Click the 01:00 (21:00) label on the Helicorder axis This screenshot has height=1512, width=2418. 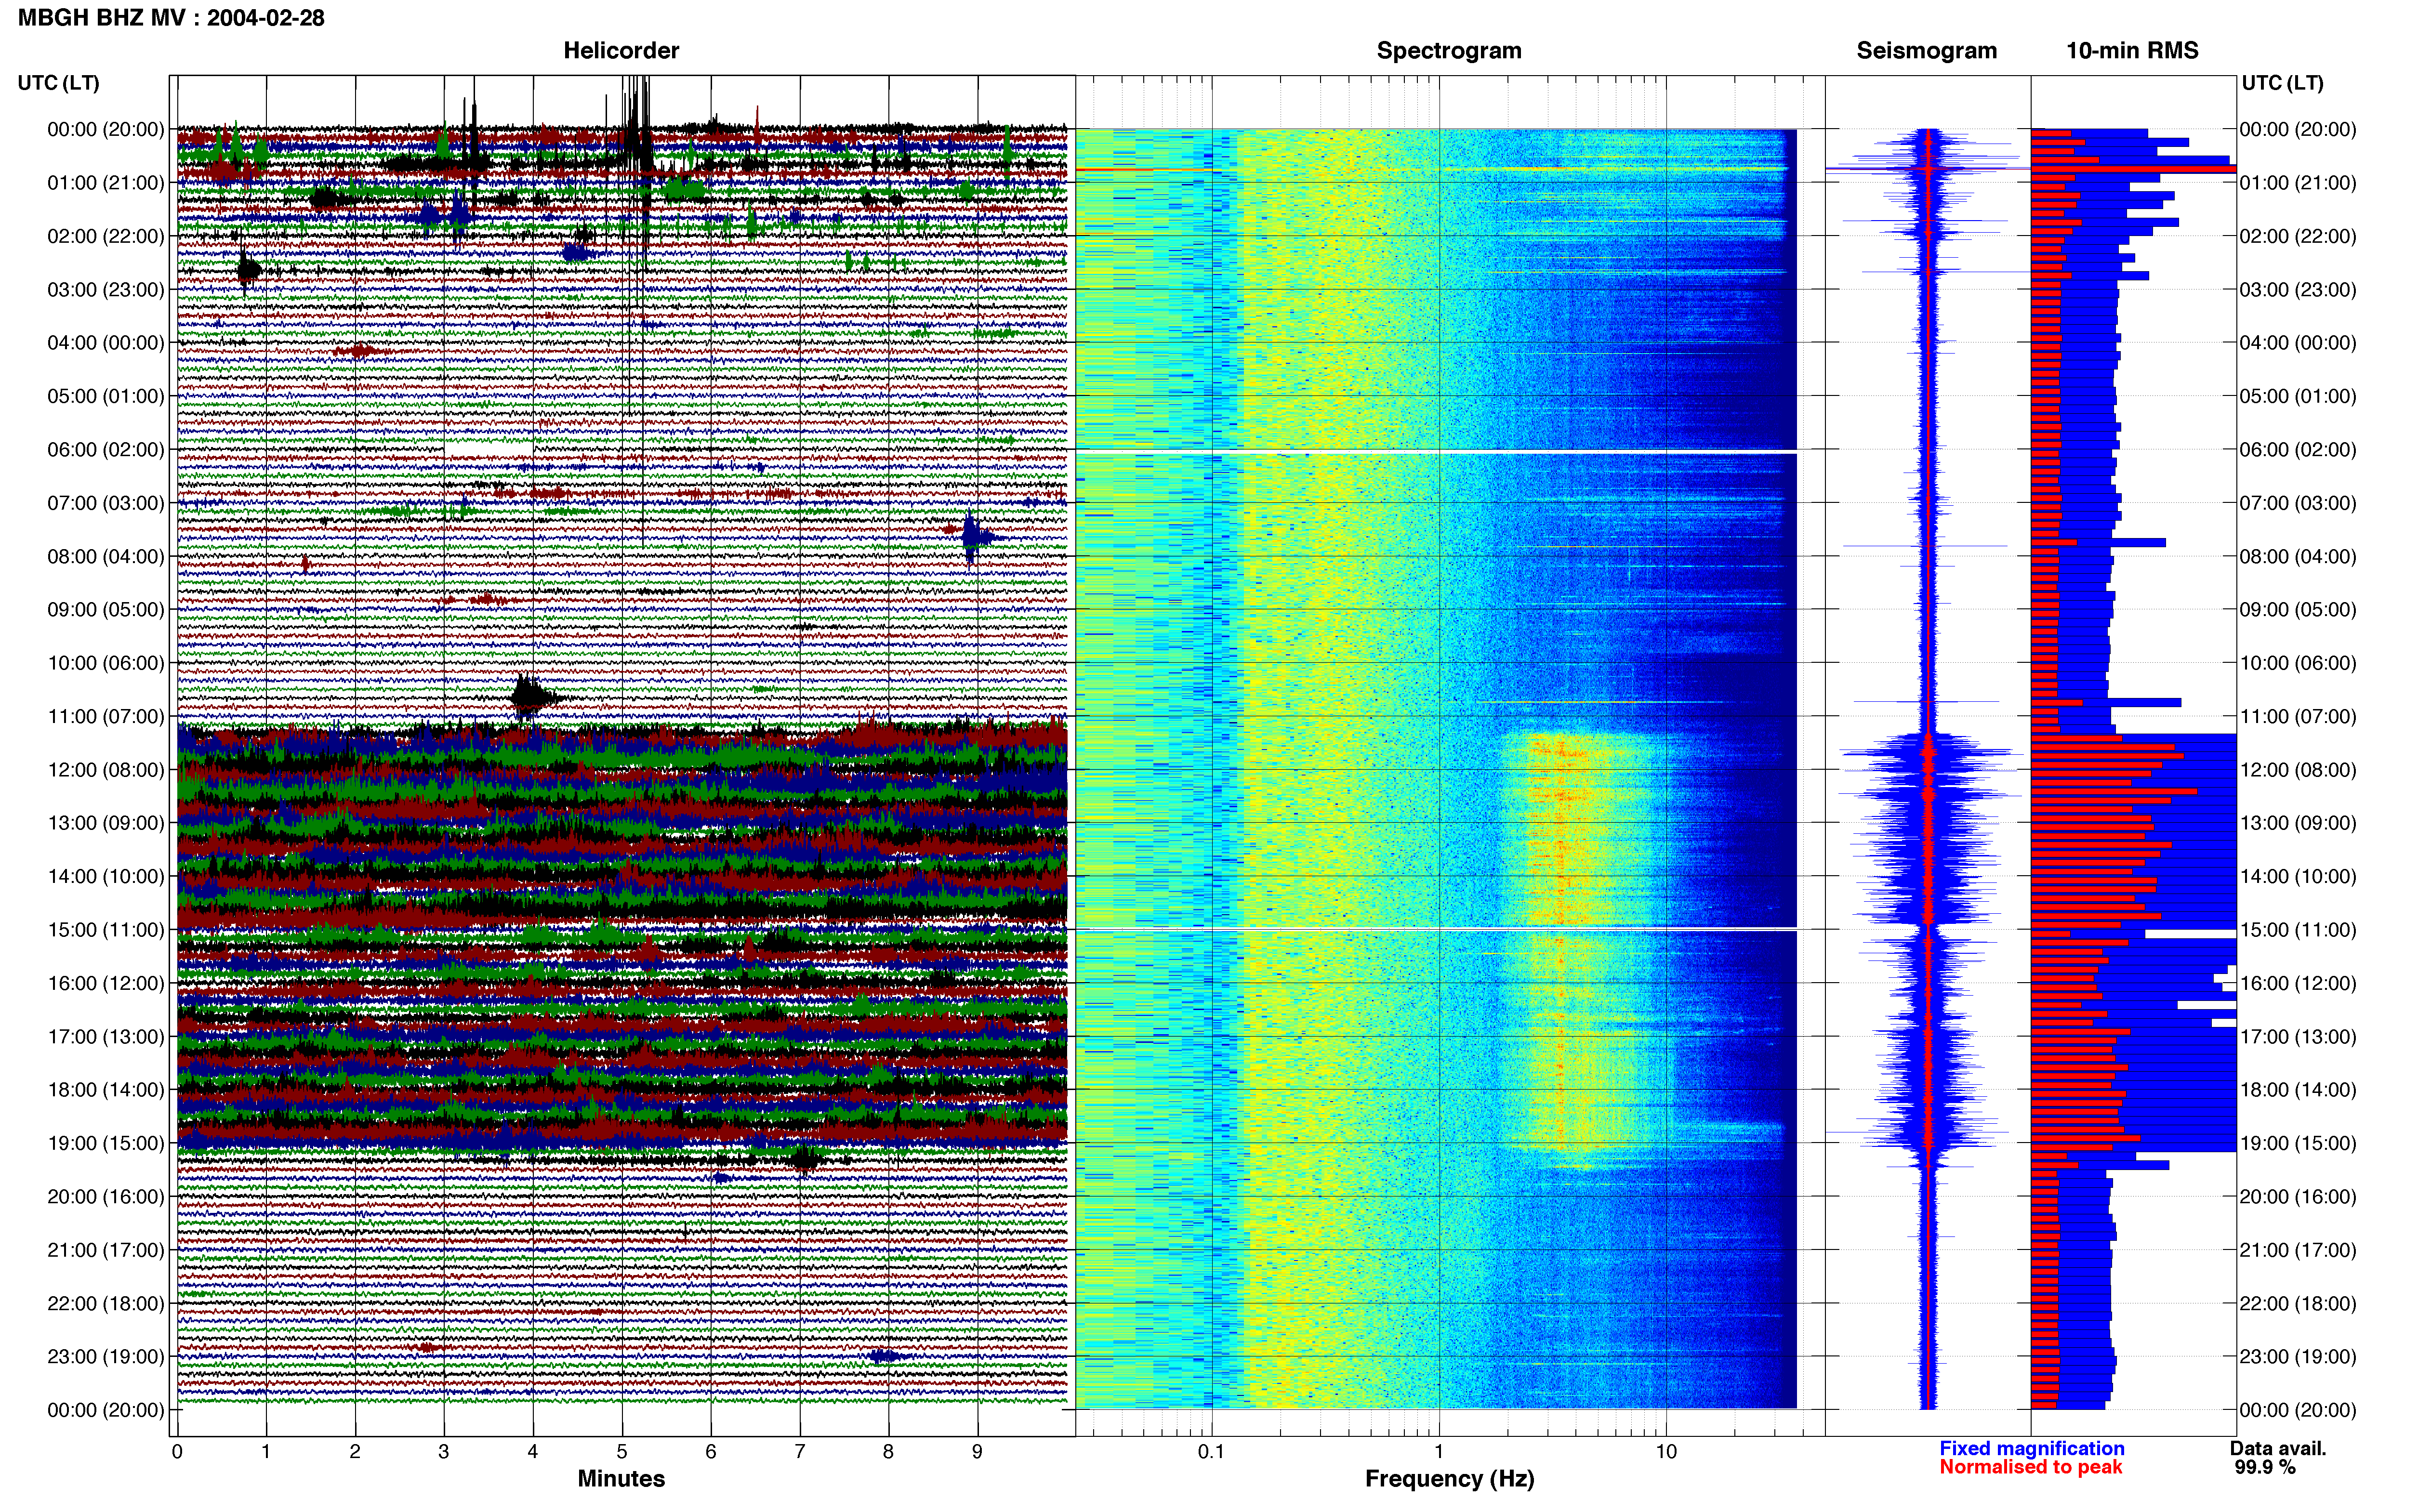point(105,183)
